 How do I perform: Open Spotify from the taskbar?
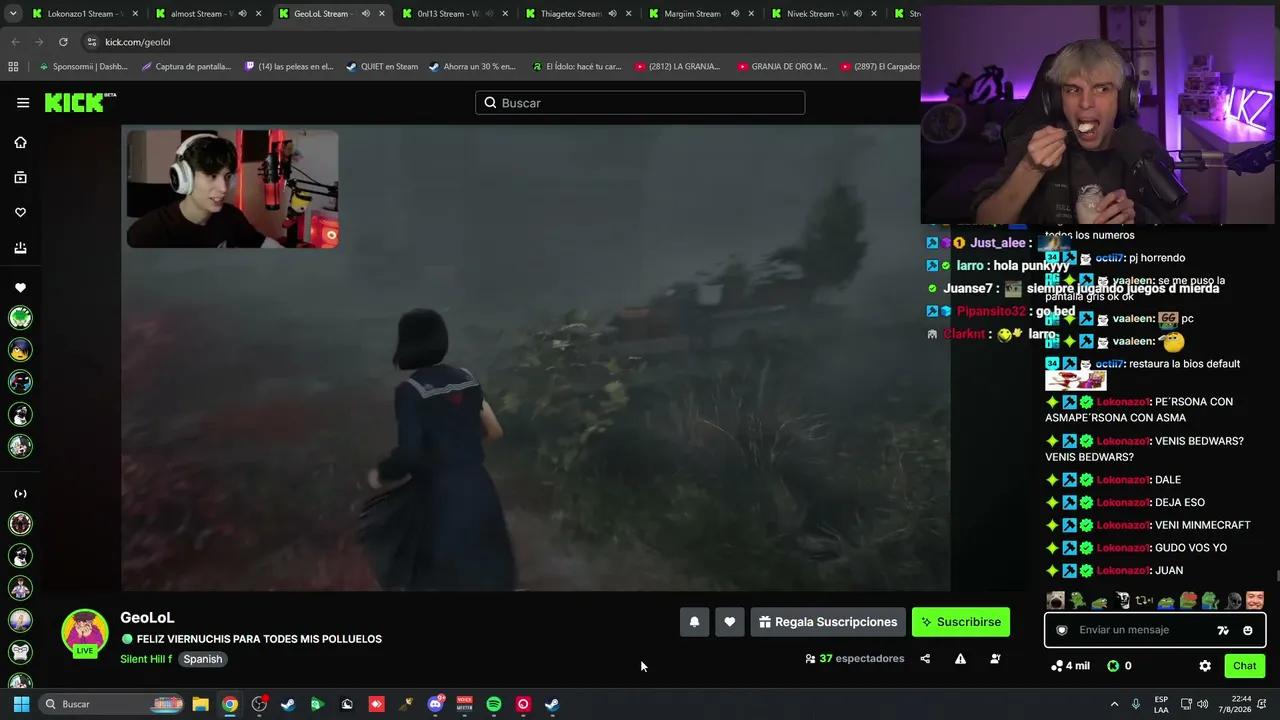[494, 704]
